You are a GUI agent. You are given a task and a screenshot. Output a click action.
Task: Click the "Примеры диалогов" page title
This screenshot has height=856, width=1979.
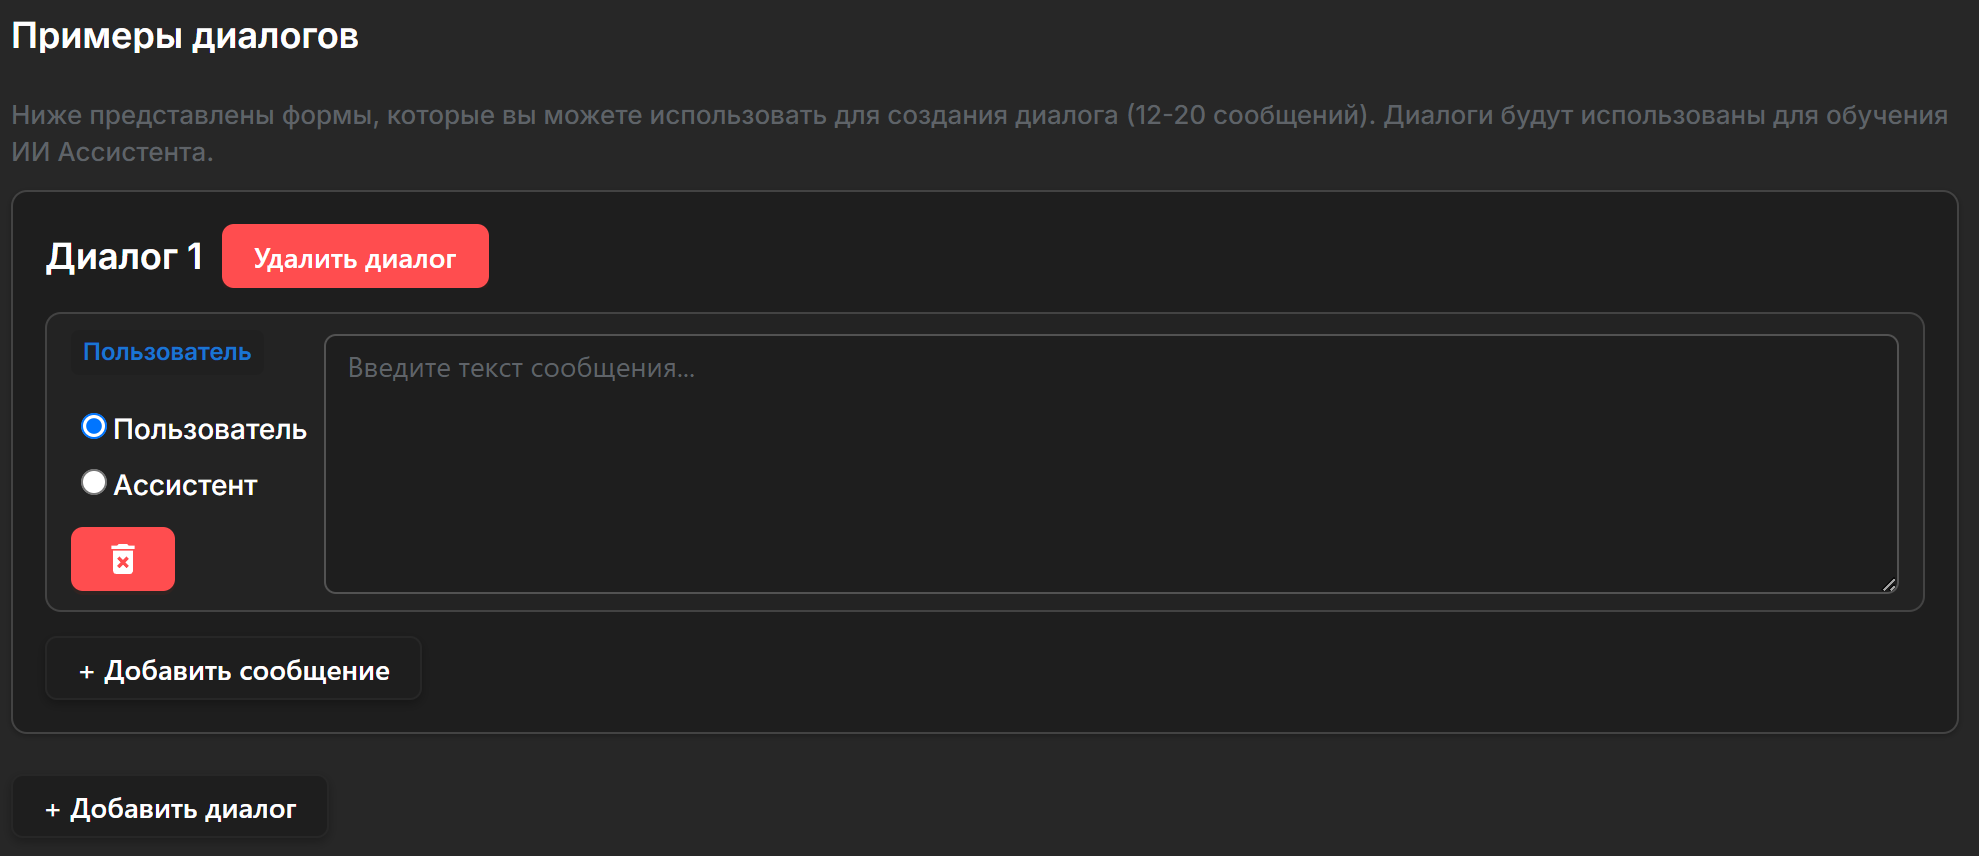185,36
